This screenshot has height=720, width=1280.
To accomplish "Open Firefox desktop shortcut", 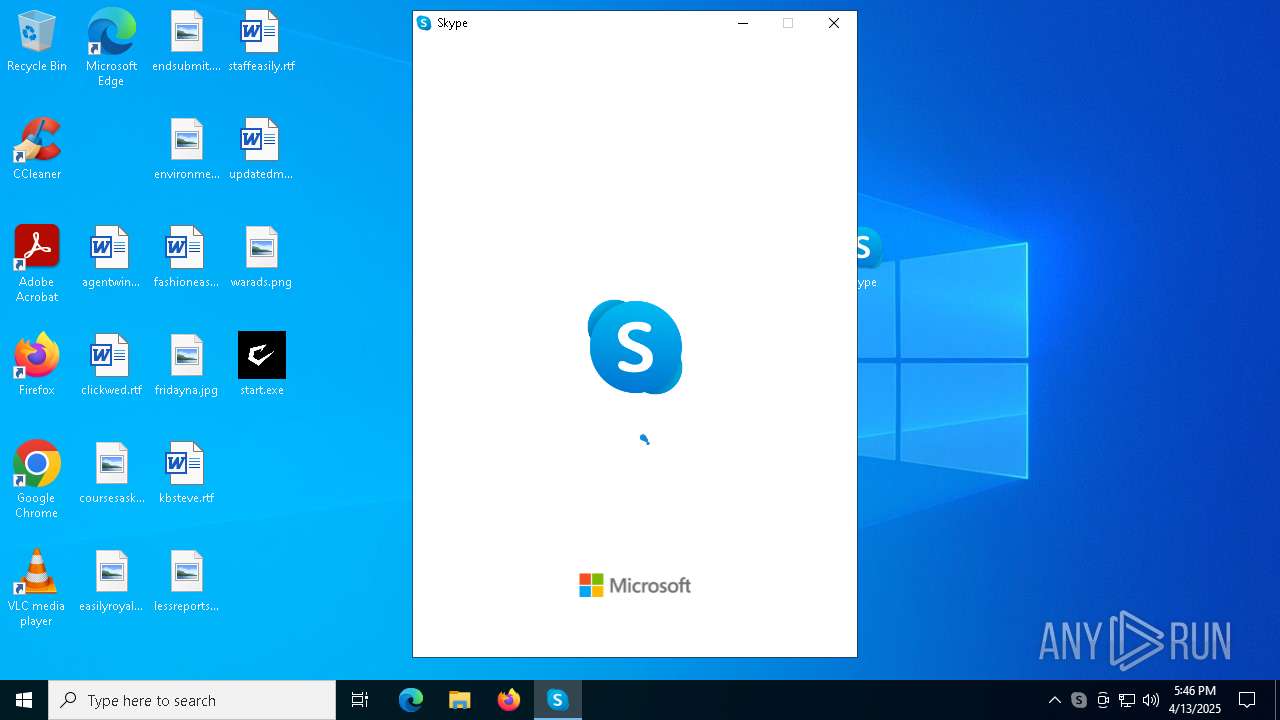I will point(37,366).
